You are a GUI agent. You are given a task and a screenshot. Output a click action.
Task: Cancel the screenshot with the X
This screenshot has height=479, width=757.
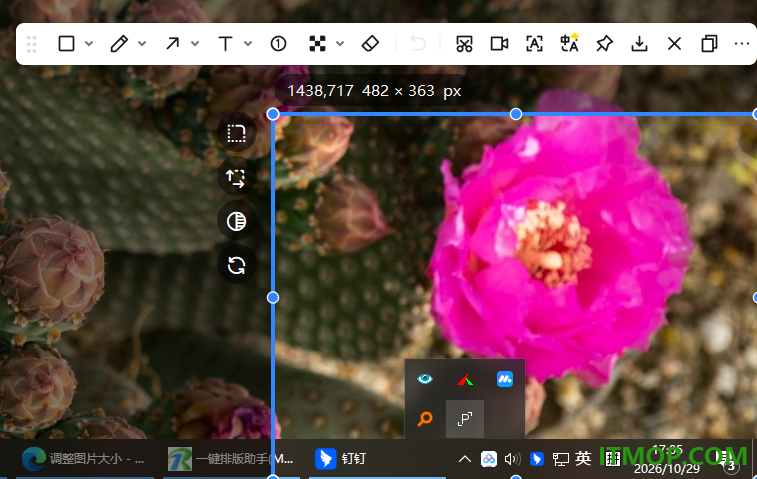674,44
